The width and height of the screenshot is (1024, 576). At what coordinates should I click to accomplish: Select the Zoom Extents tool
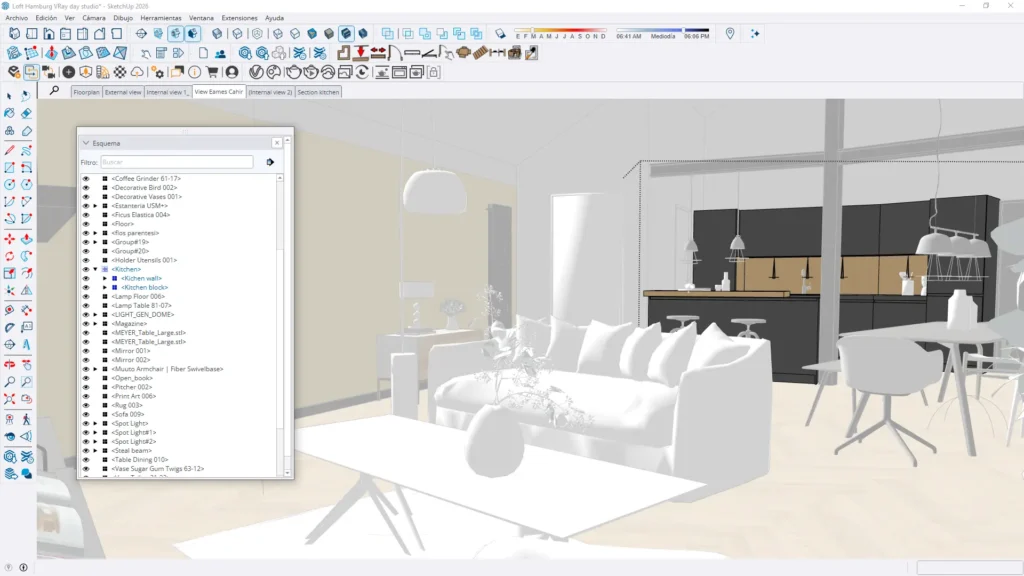point(10,398)
